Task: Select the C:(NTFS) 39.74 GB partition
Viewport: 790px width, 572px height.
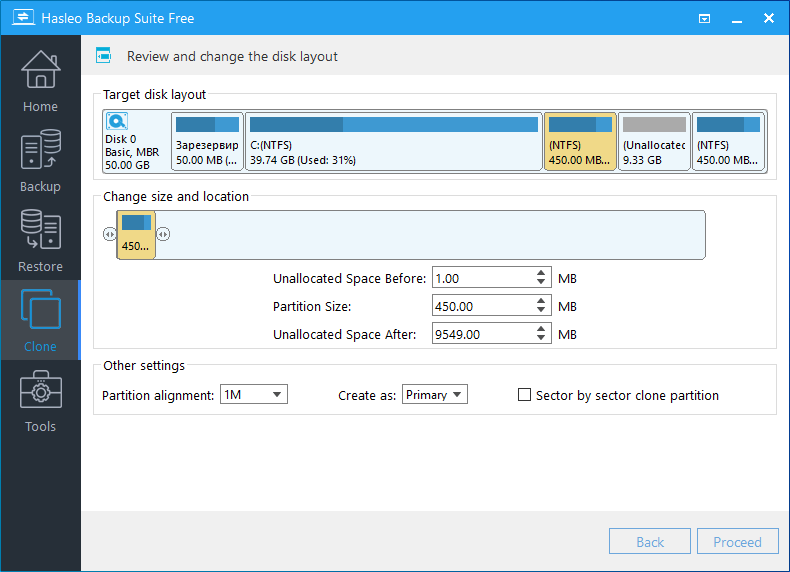Action: [x=393, y=142]
